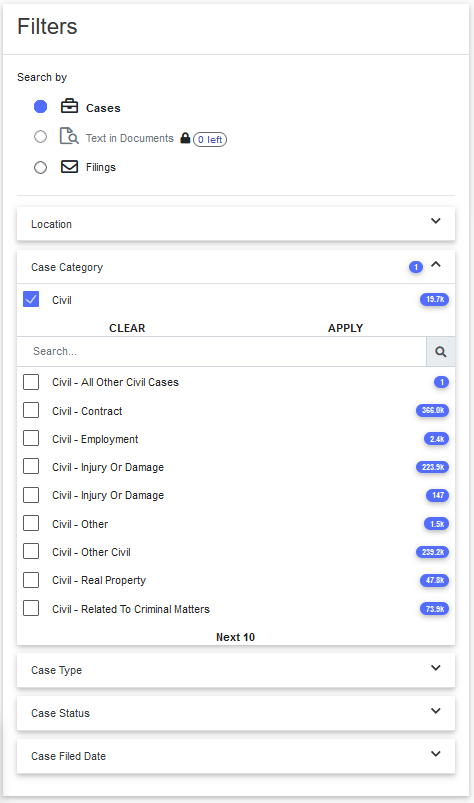Expand the Location filter chevron

[436, 221]
